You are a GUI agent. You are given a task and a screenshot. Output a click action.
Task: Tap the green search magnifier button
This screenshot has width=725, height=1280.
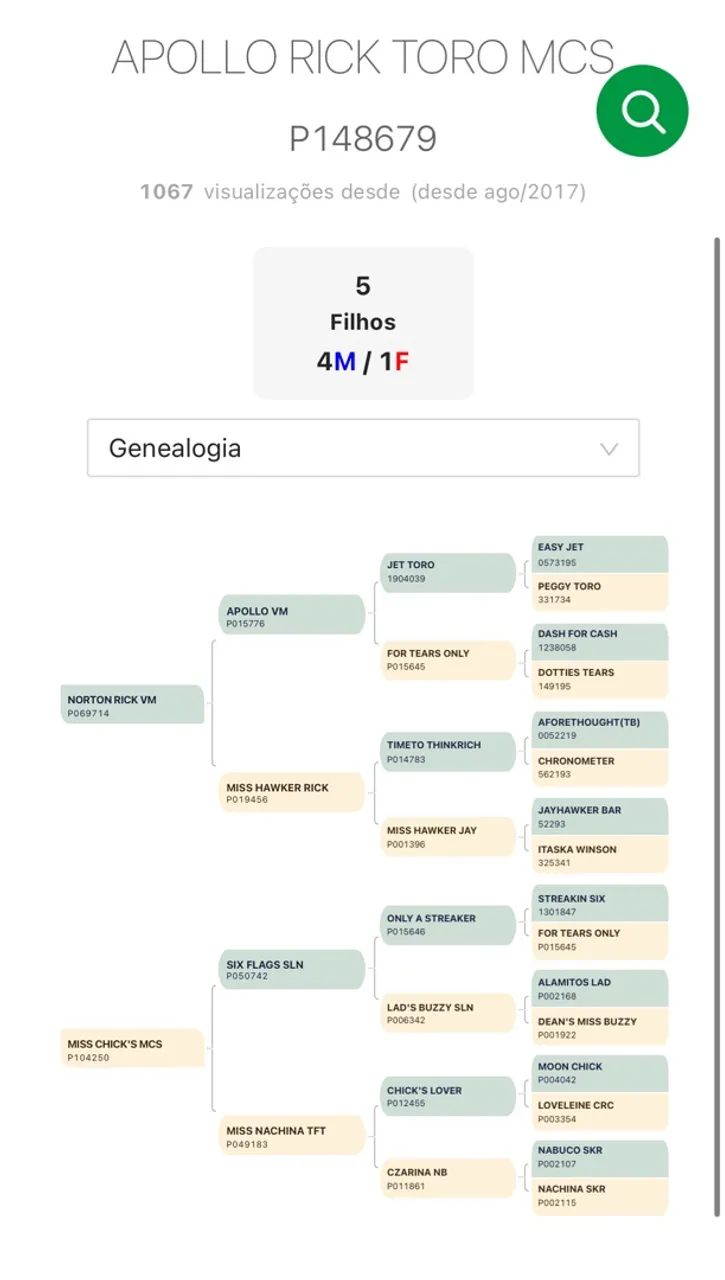click(642, 111)
